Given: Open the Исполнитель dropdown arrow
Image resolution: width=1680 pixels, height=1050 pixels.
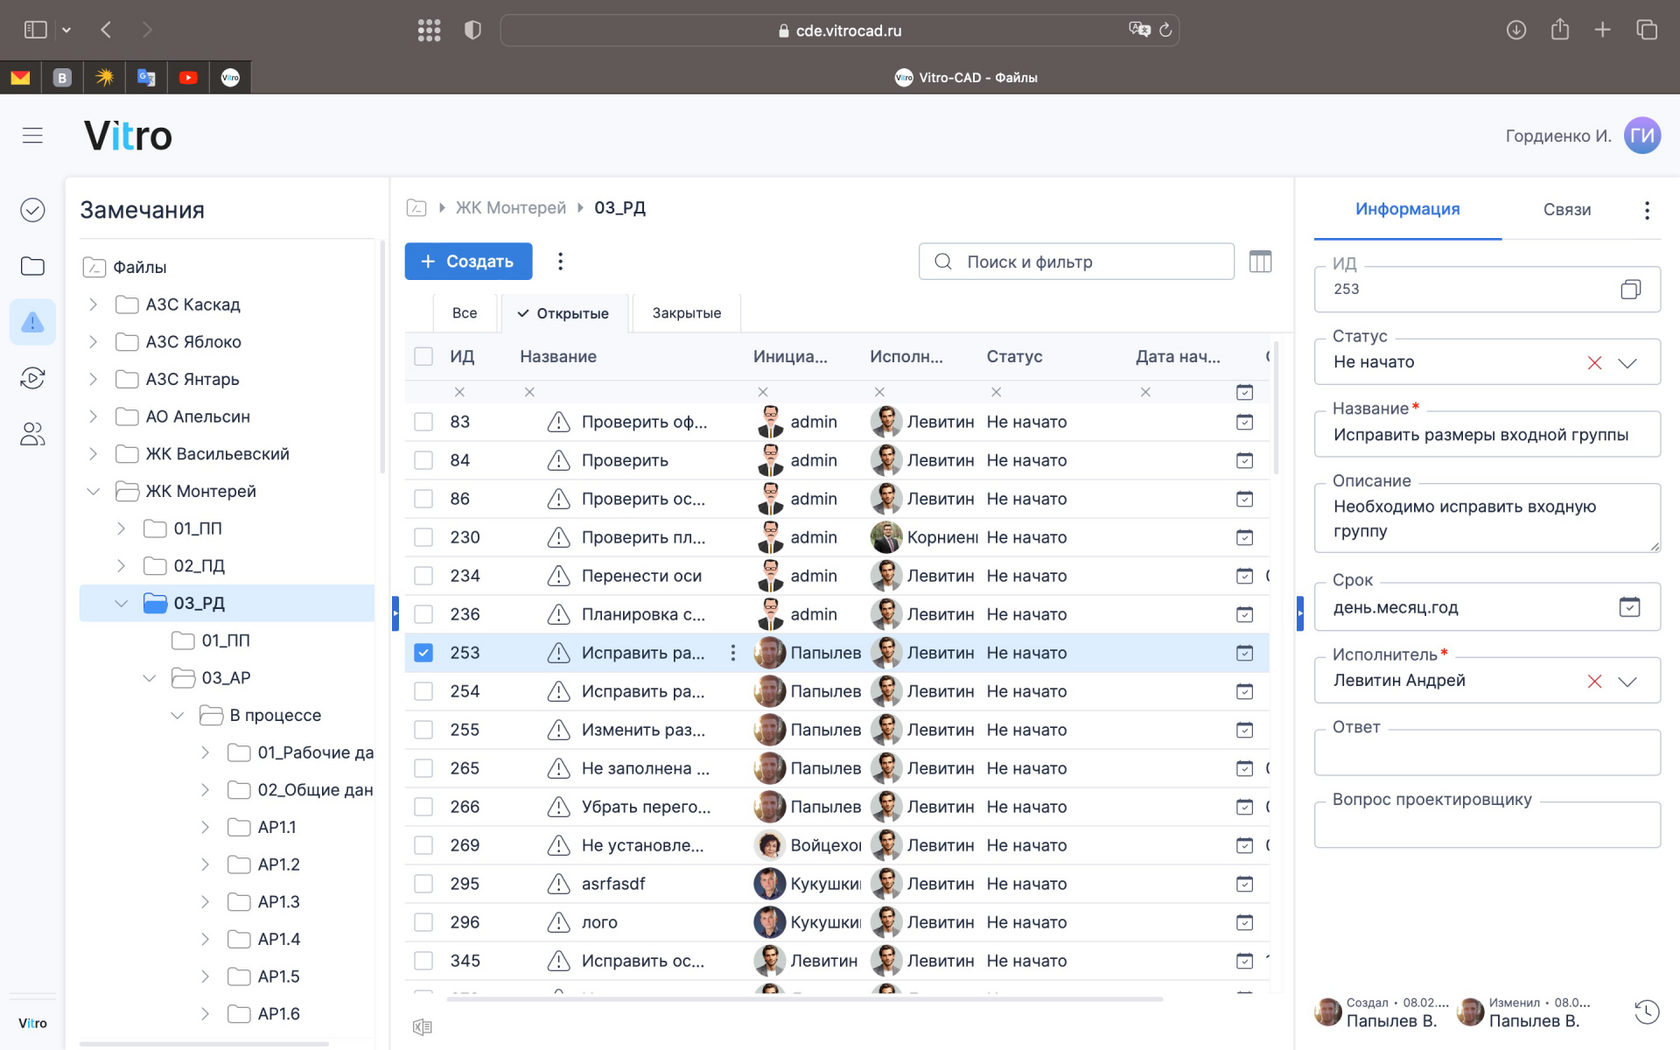Looking at the screenshot, I should click(x=1628, y=681).
